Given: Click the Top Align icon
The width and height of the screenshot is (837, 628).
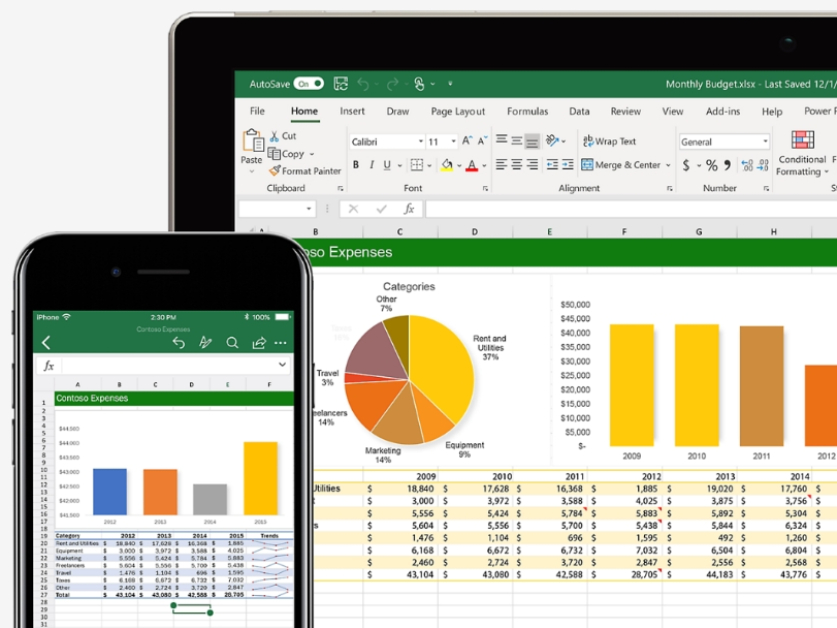Looking at the screenshot, I should coord(501,139).
